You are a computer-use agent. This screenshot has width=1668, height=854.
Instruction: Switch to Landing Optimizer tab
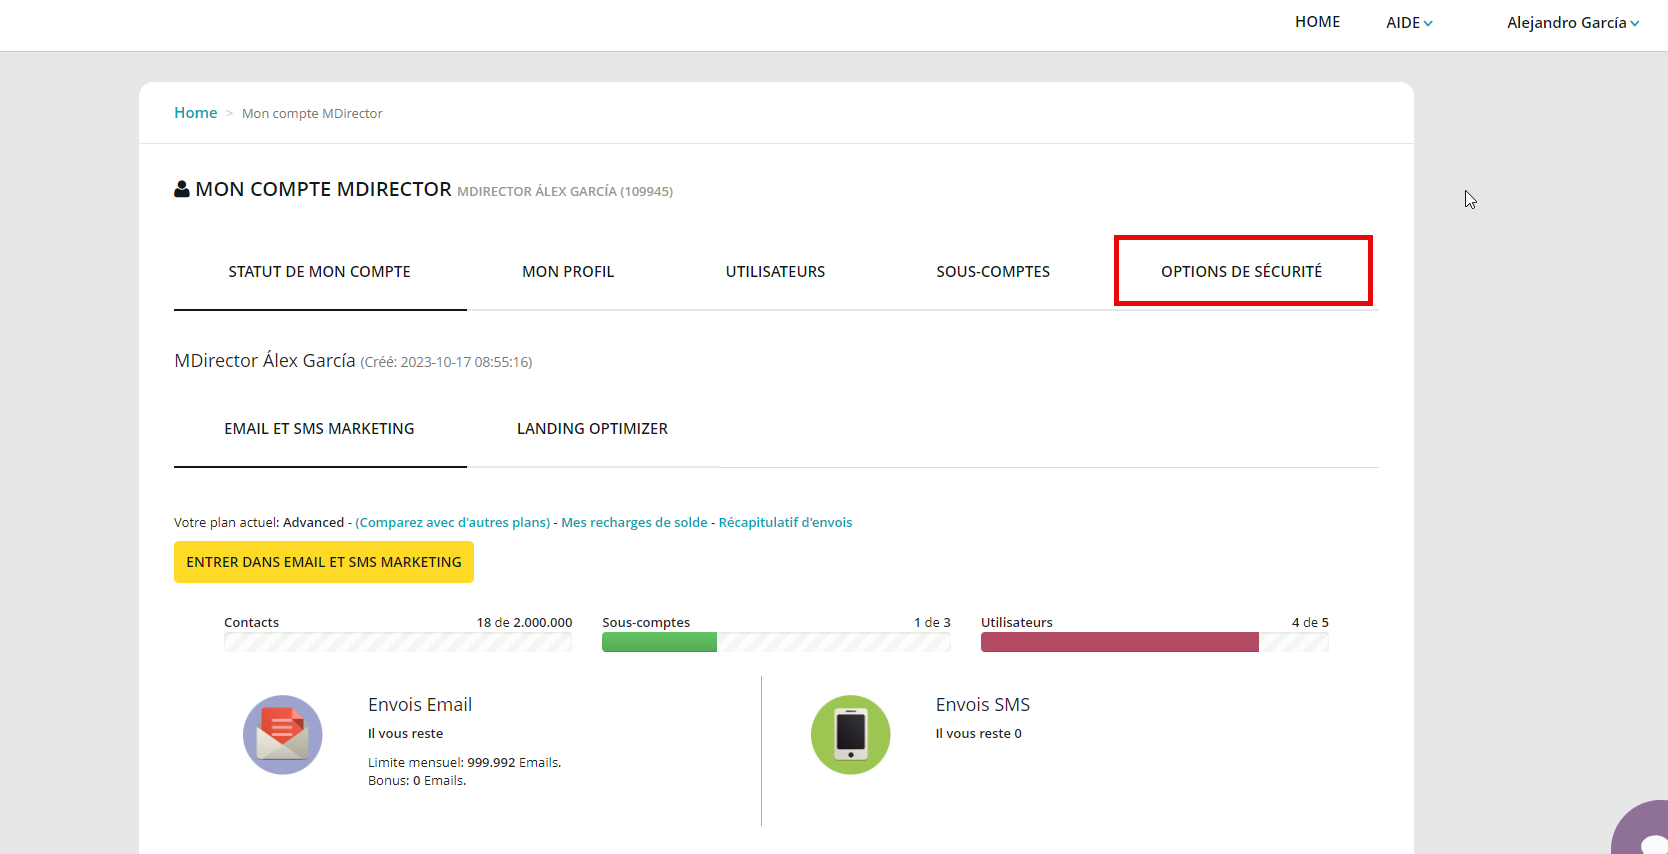(592, 429)
